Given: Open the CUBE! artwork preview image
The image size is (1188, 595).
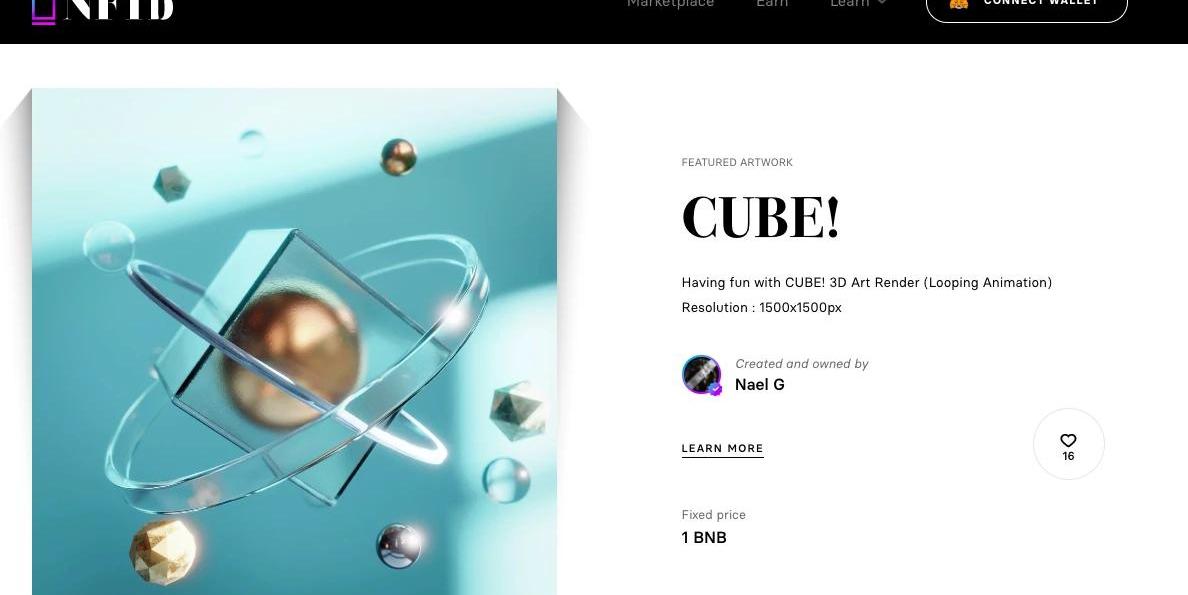Looking at the screenshot, I should pos(294,342).
